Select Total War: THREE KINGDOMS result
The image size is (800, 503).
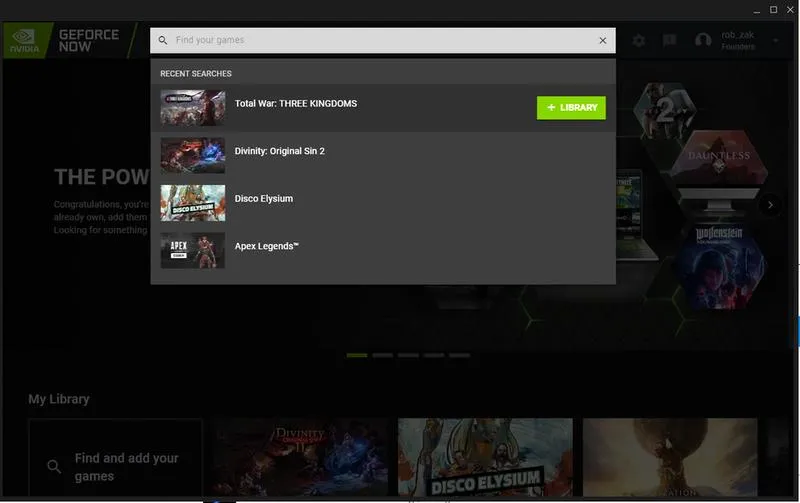pyautogui.click(x=383, y=108)
